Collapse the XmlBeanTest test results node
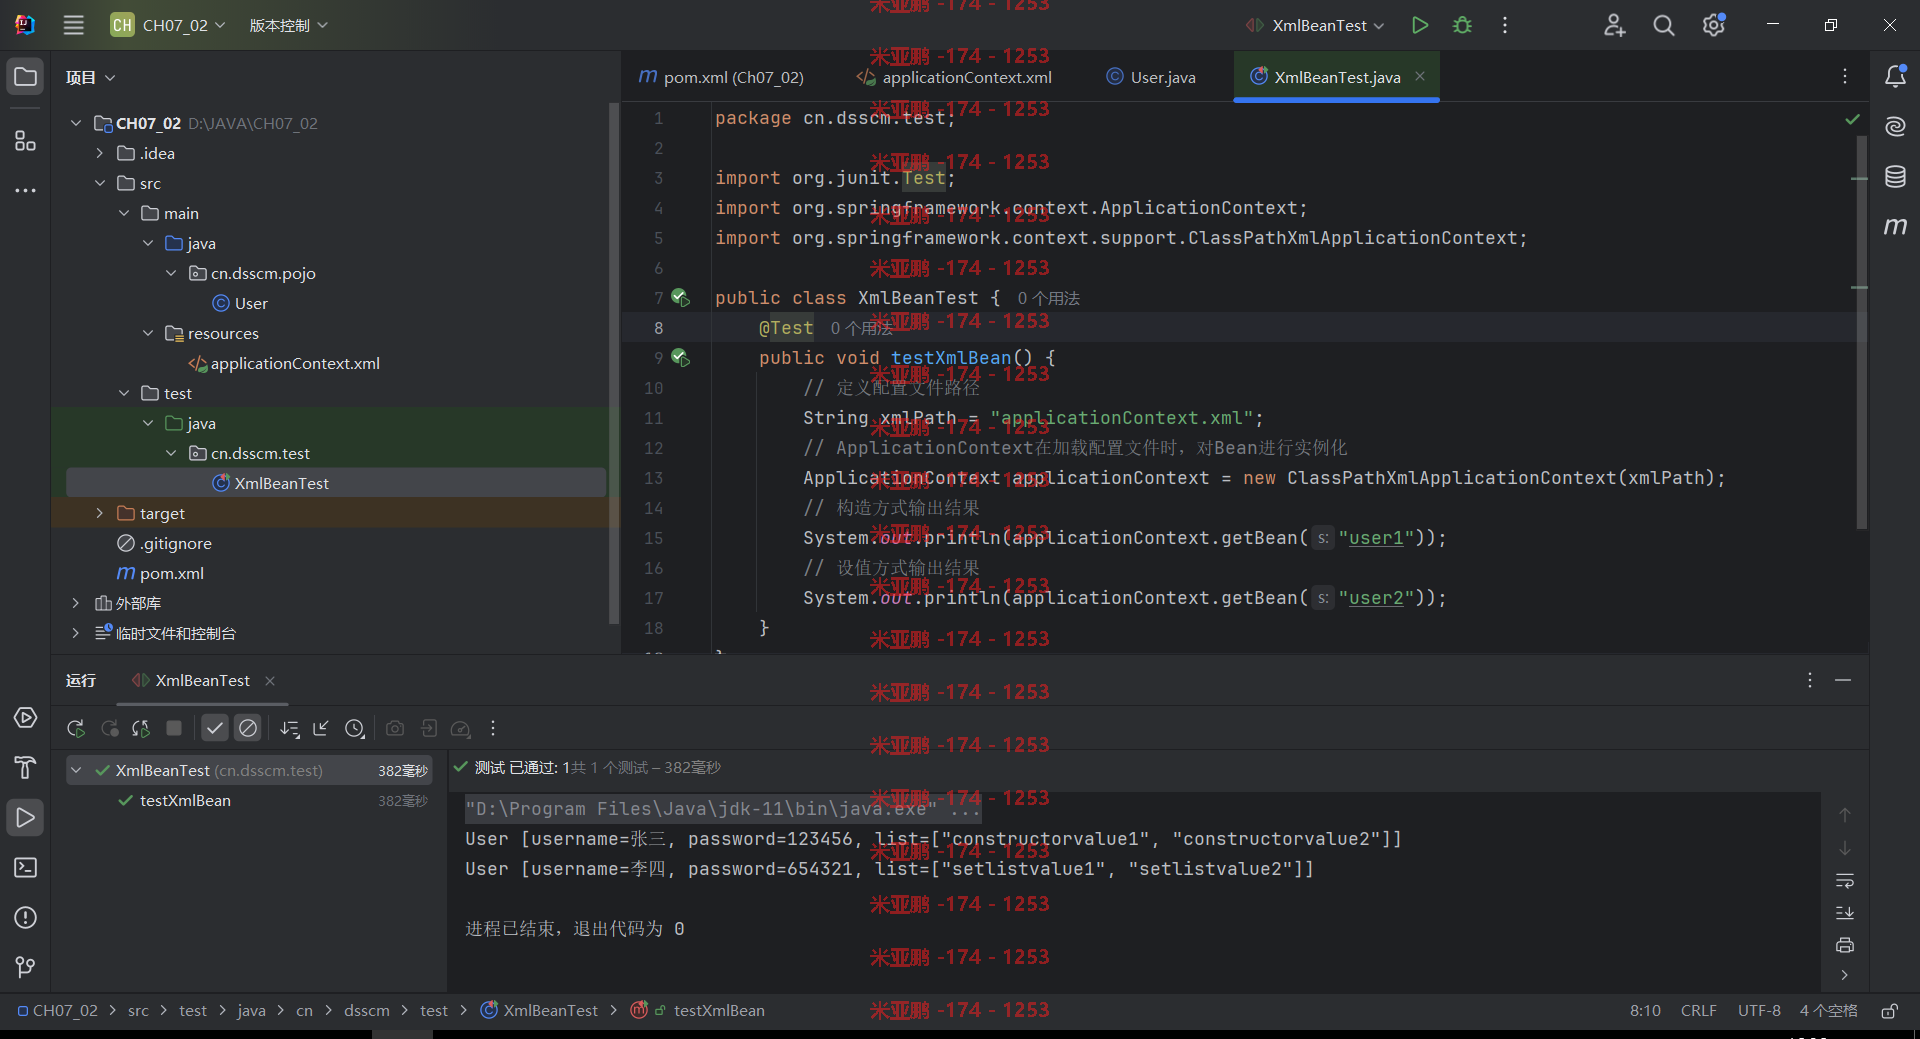Image resolution: width=1920 pixels, height=1039 pixels. tap(76, 770)
